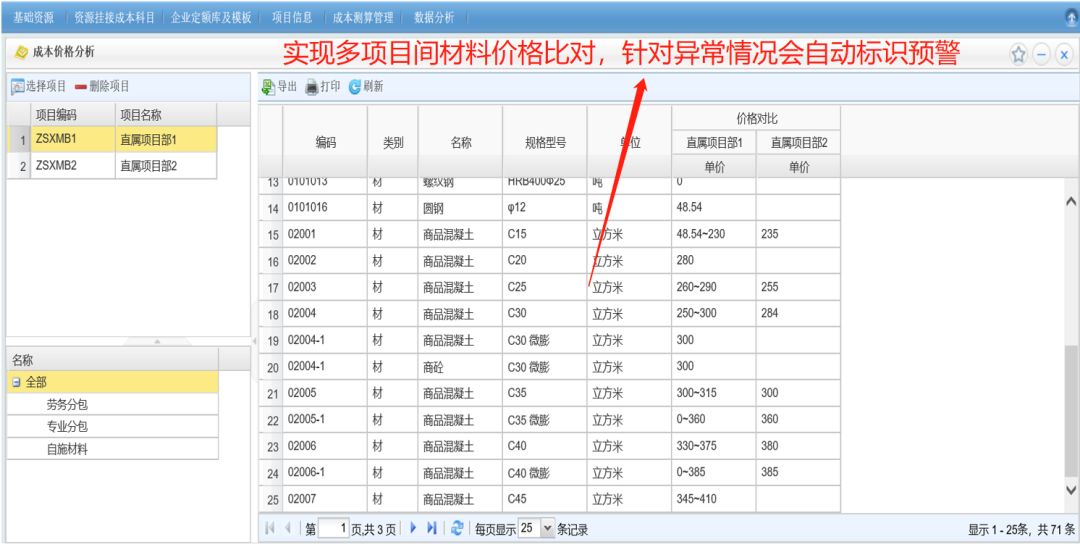The height and width of the screenshot is (547, 1080).
Task: Open the 基础资源 menu
Action: pyautogui.click(x=33, y=17)
